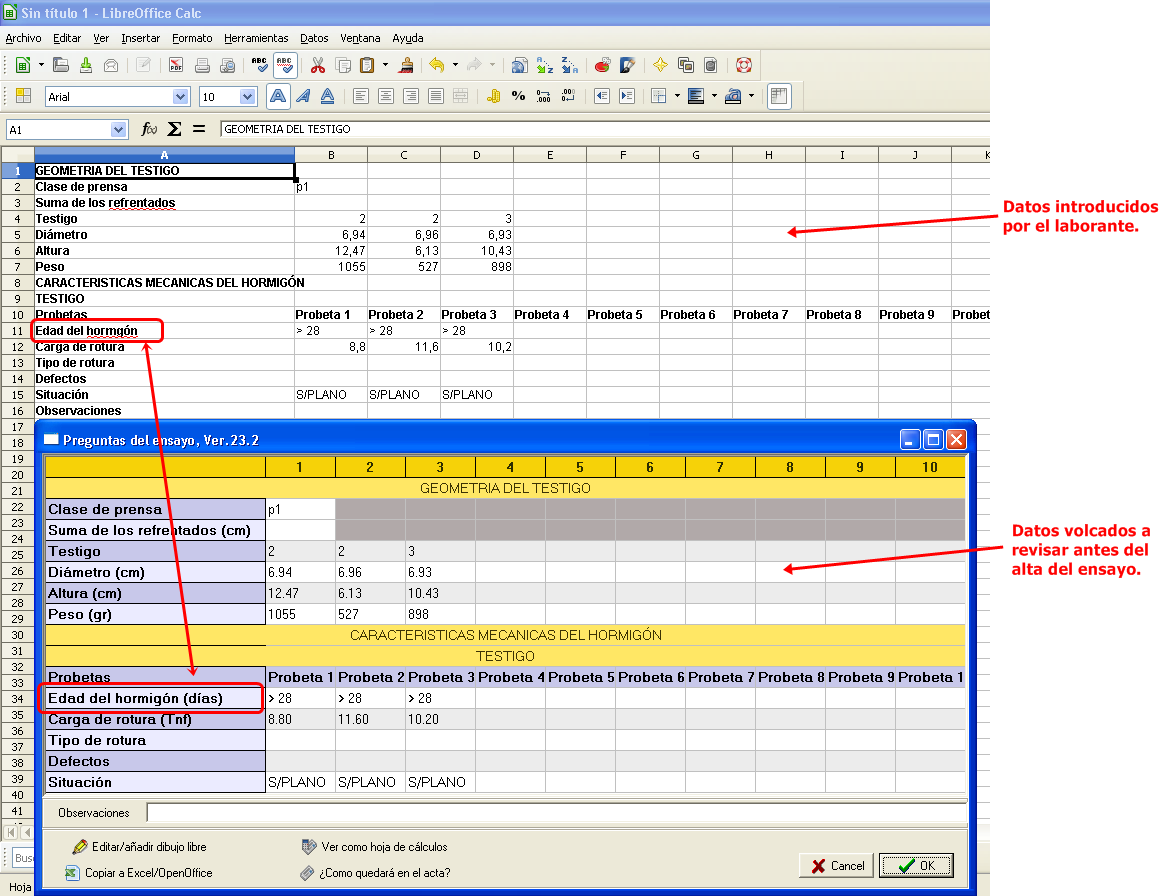Click the Sort Ascending icon
Image resolution: width=1159 pixels, height=896 pixels.
point(545,66)
